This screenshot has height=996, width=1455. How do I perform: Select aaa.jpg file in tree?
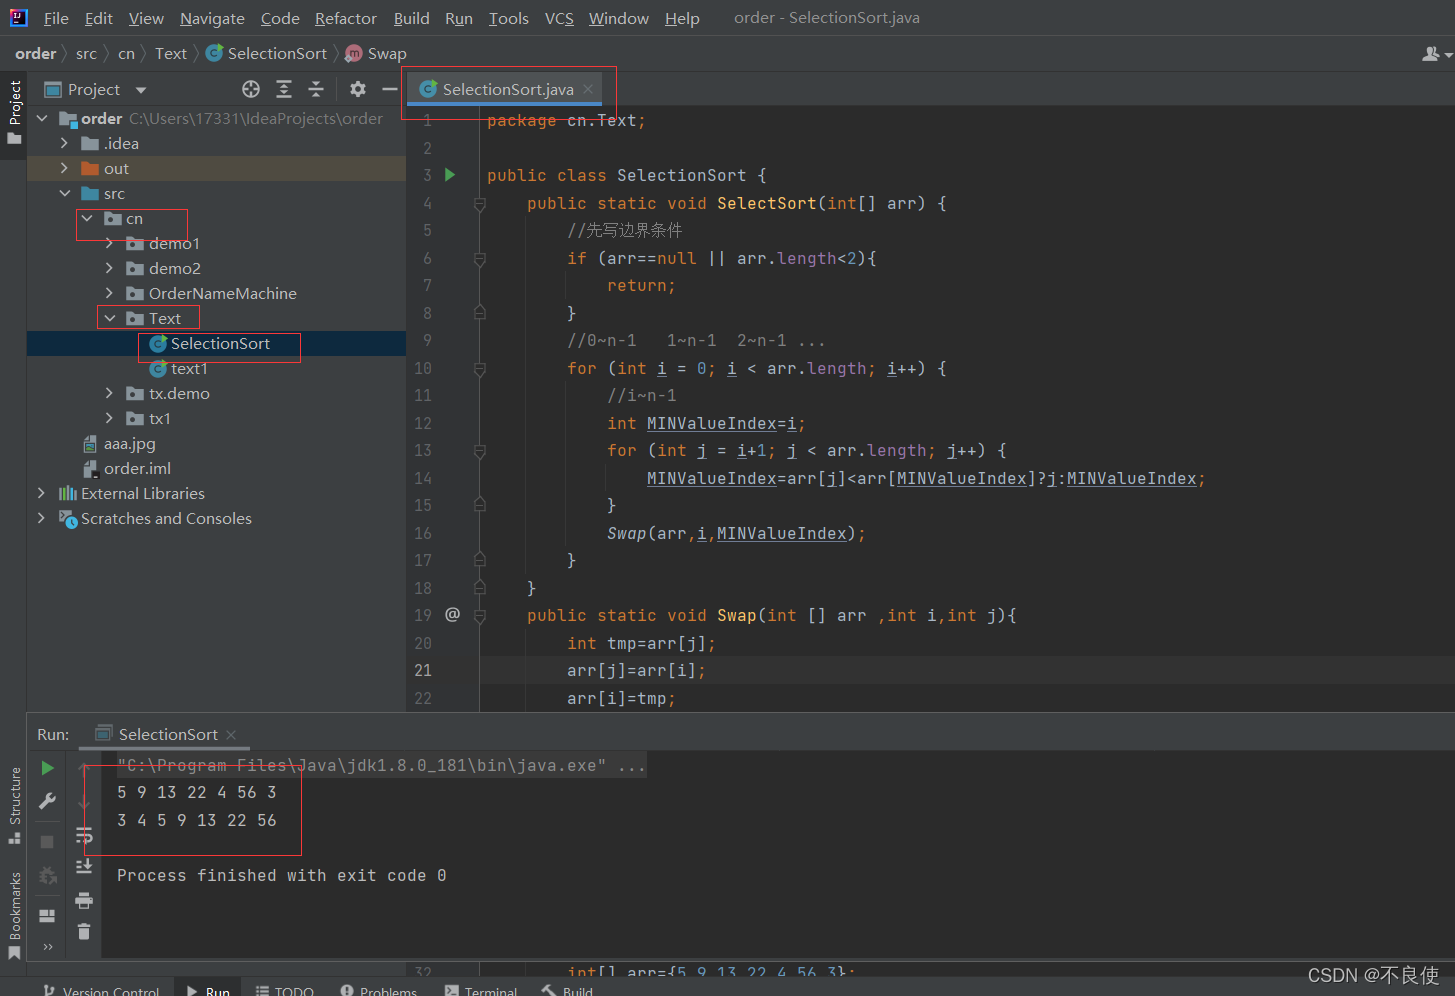click(x=129, y=444)
